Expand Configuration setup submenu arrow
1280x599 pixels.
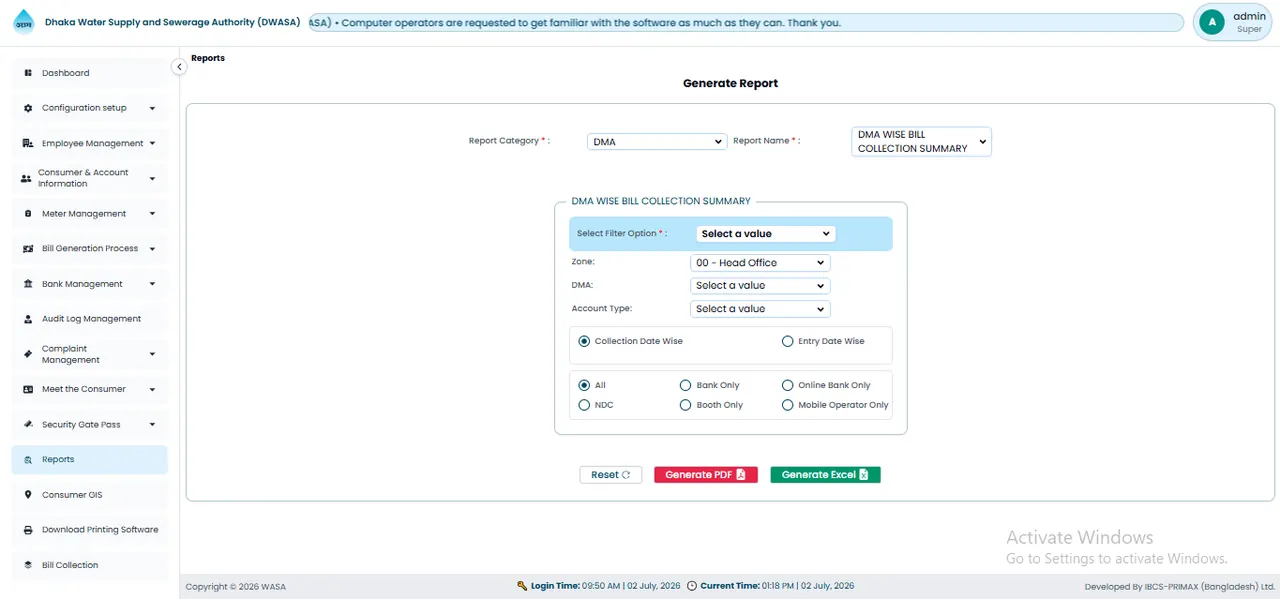click(x=152, y=108)
